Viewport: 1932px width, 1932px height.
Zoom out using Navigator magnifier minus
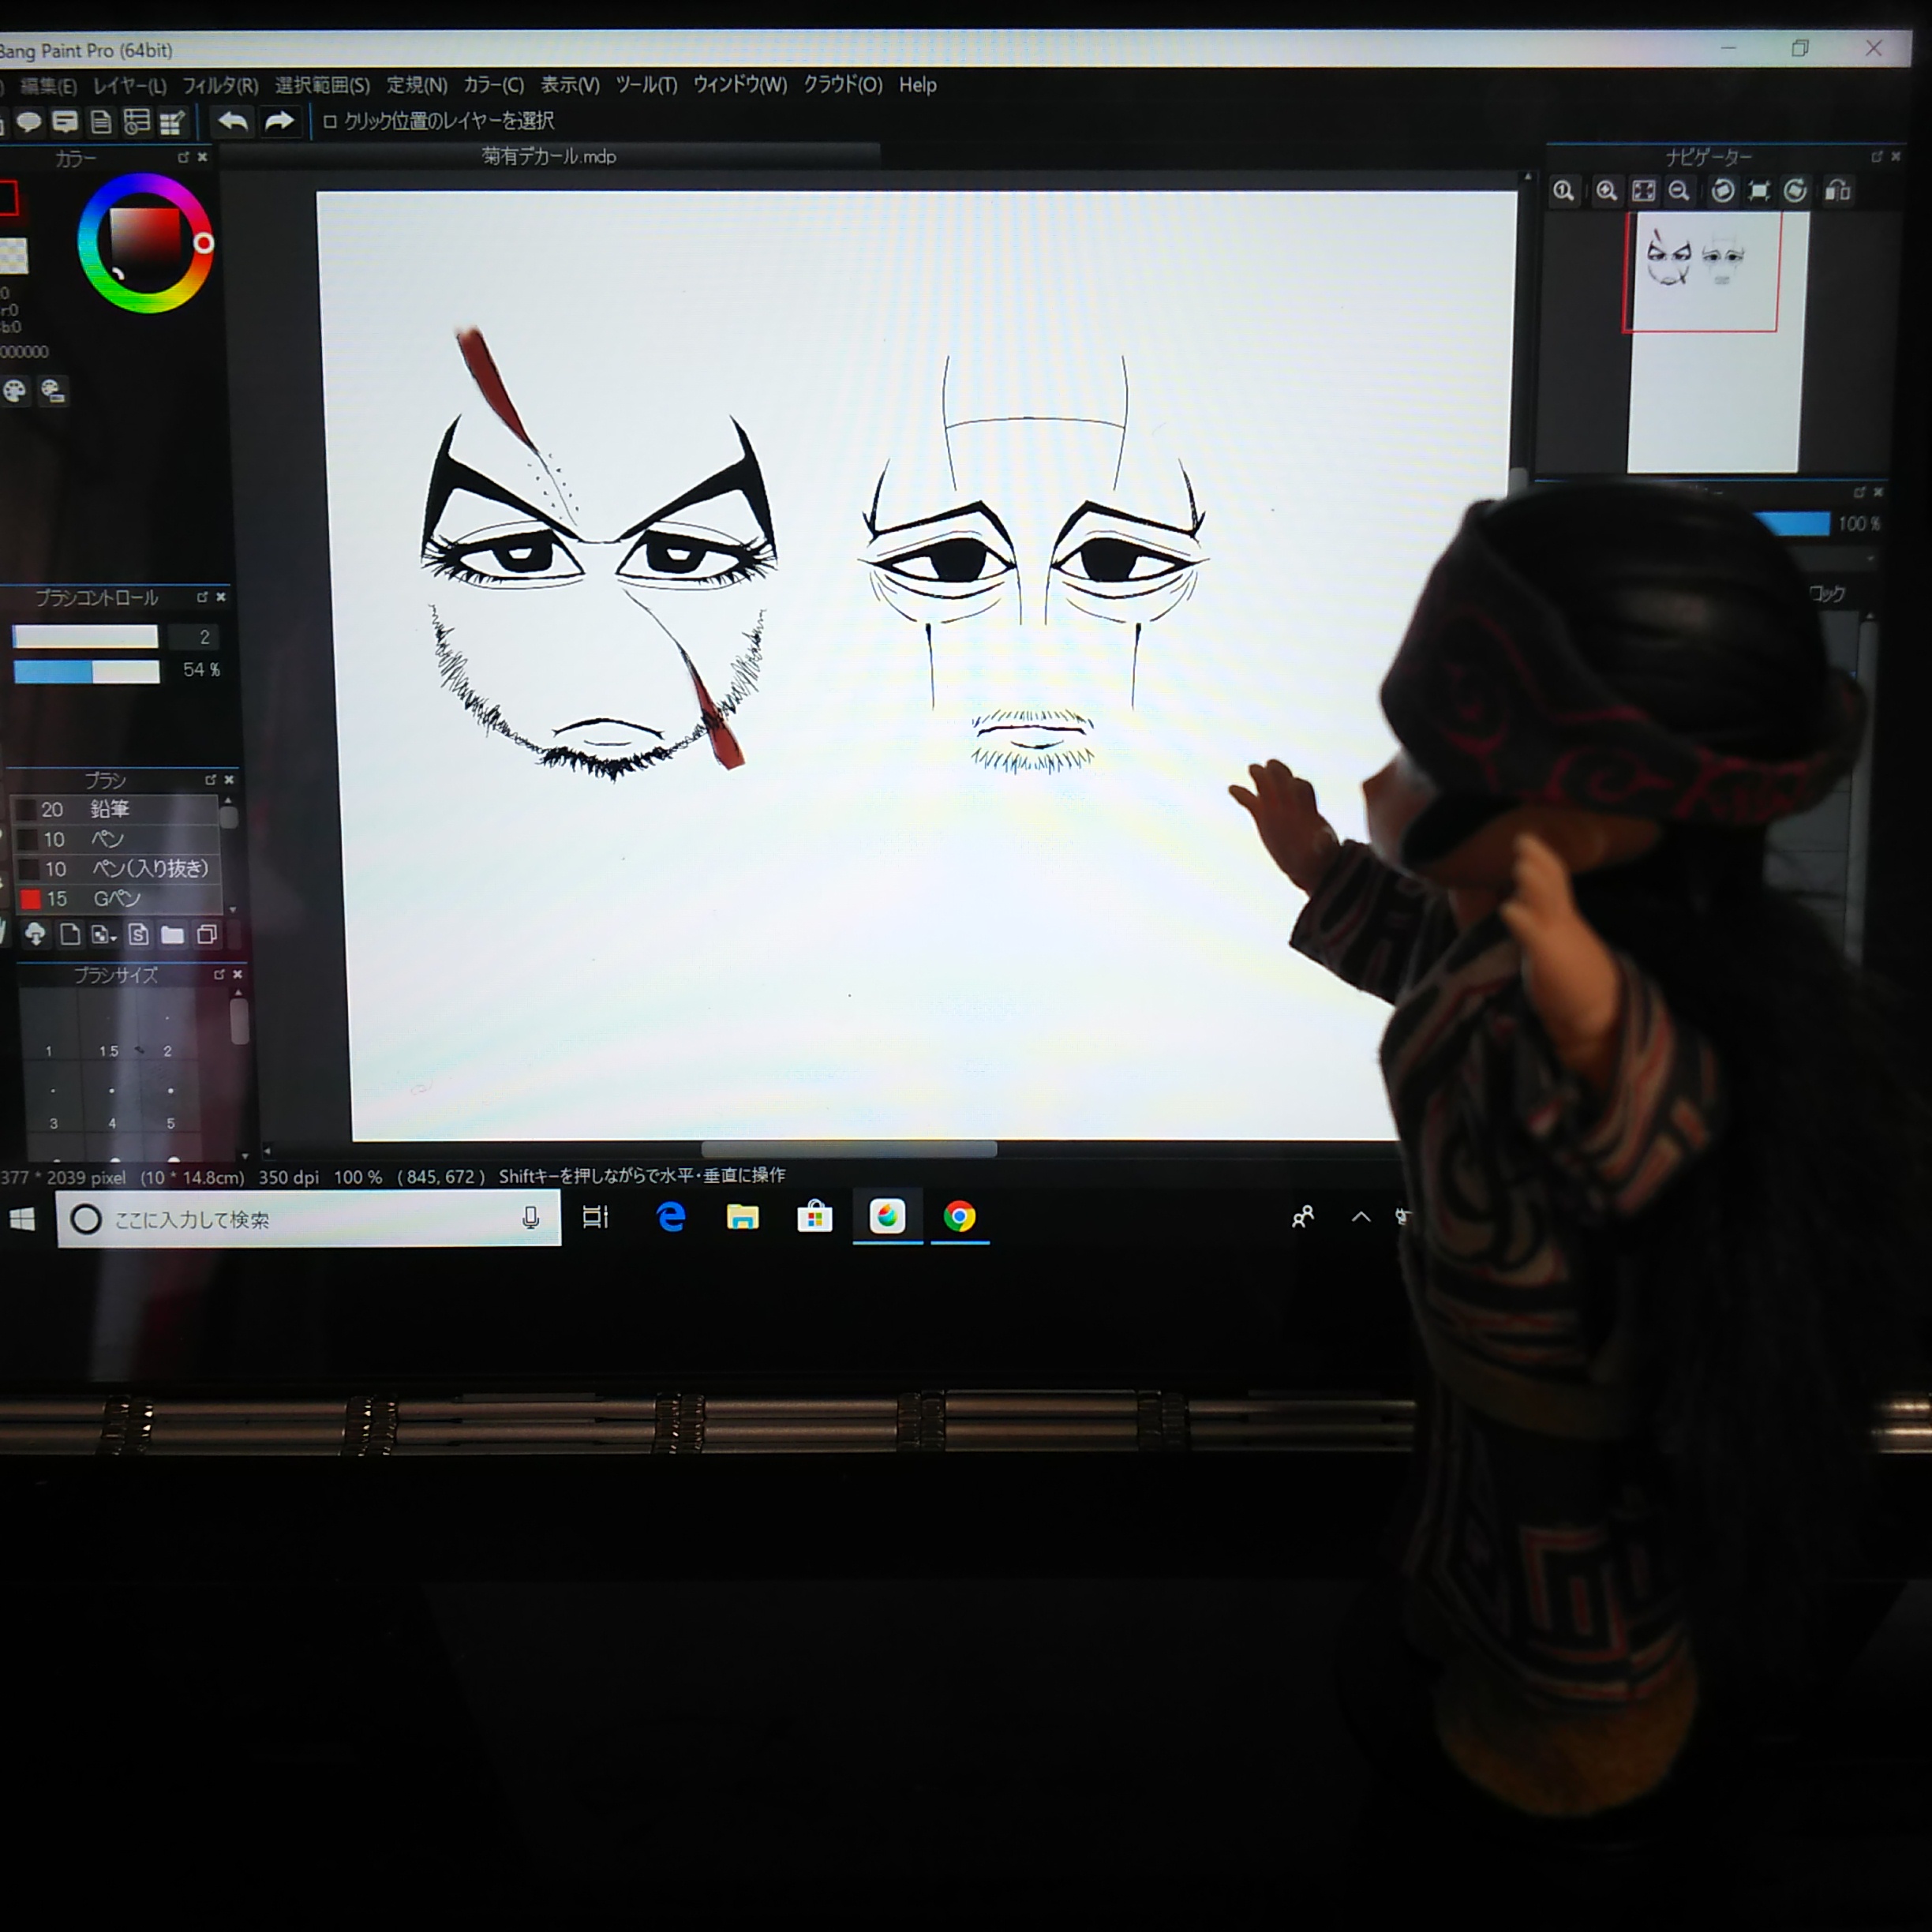1679,191
